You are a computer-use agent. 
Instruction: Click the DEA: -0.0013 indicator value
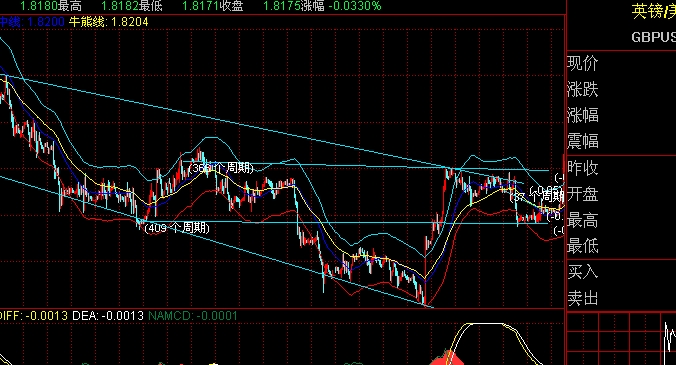(108, 316)
